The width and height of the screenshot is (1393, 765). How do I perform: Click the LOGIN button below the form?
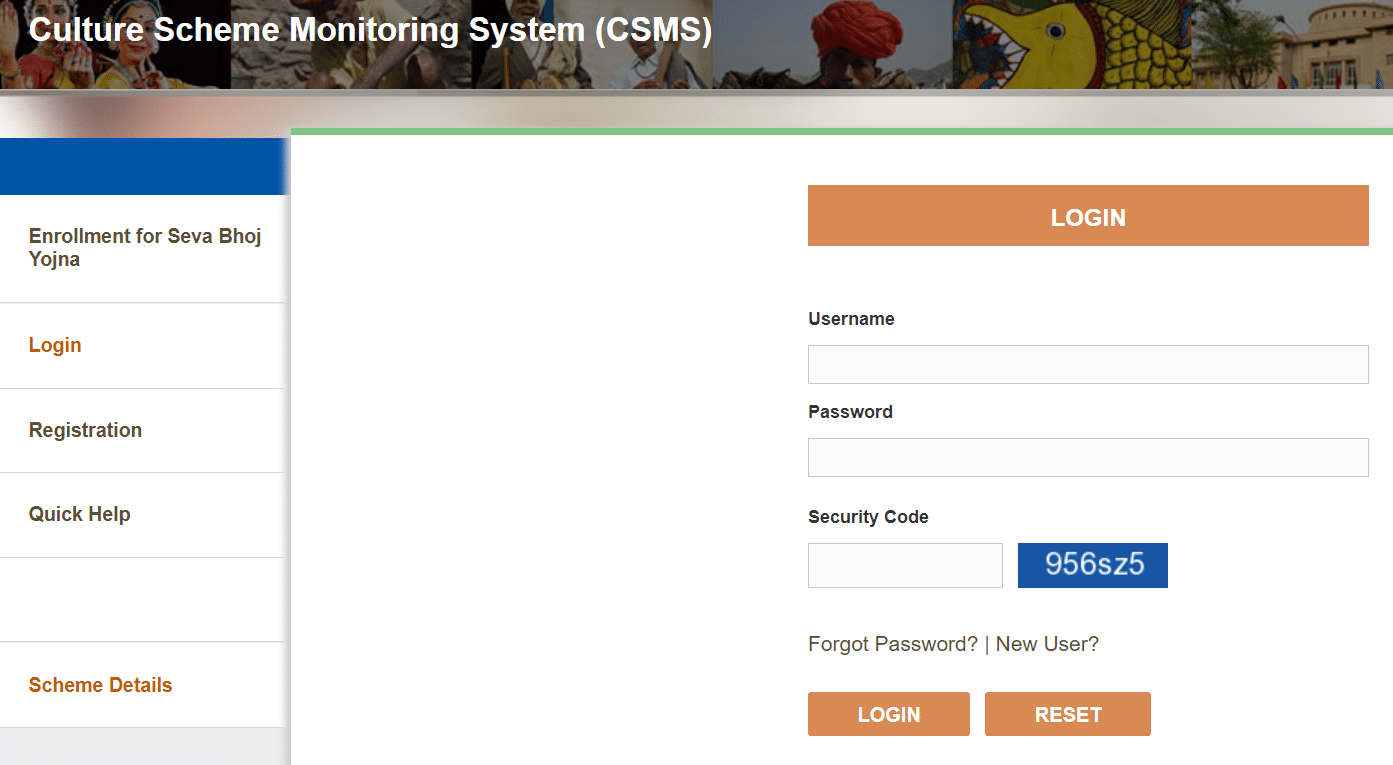(x=888, y=714)
